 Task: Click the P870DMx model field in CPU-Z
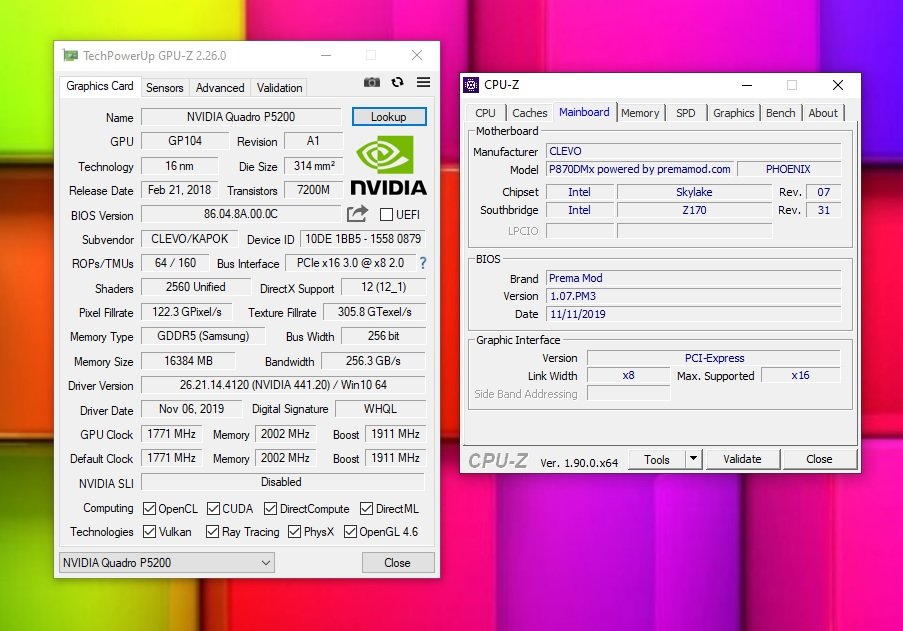640,169
